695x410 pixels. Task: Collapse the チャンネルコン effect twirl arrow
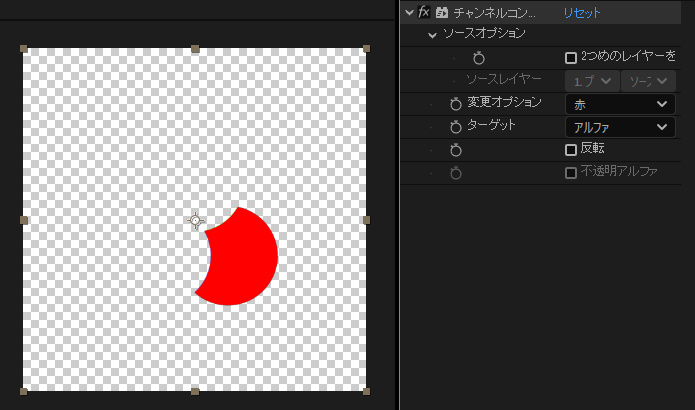click(x=408, y=13)
